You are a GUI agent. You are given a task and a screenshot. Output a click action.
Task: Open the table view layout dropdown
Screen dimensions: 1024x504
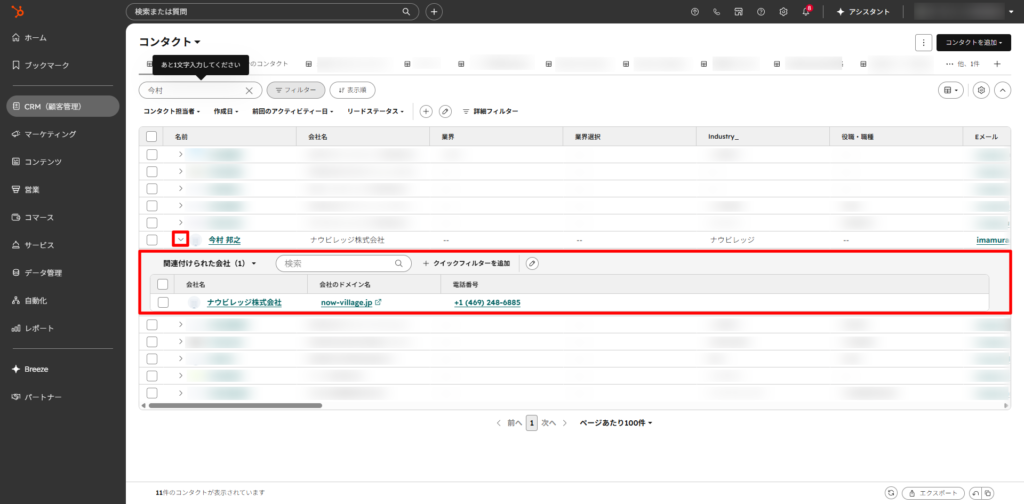coord(950,90)
